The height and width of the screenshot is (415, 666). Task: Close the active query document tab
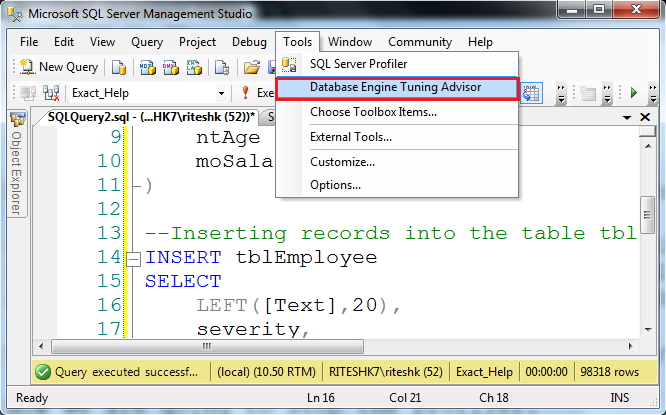click(x=645, y=117)
